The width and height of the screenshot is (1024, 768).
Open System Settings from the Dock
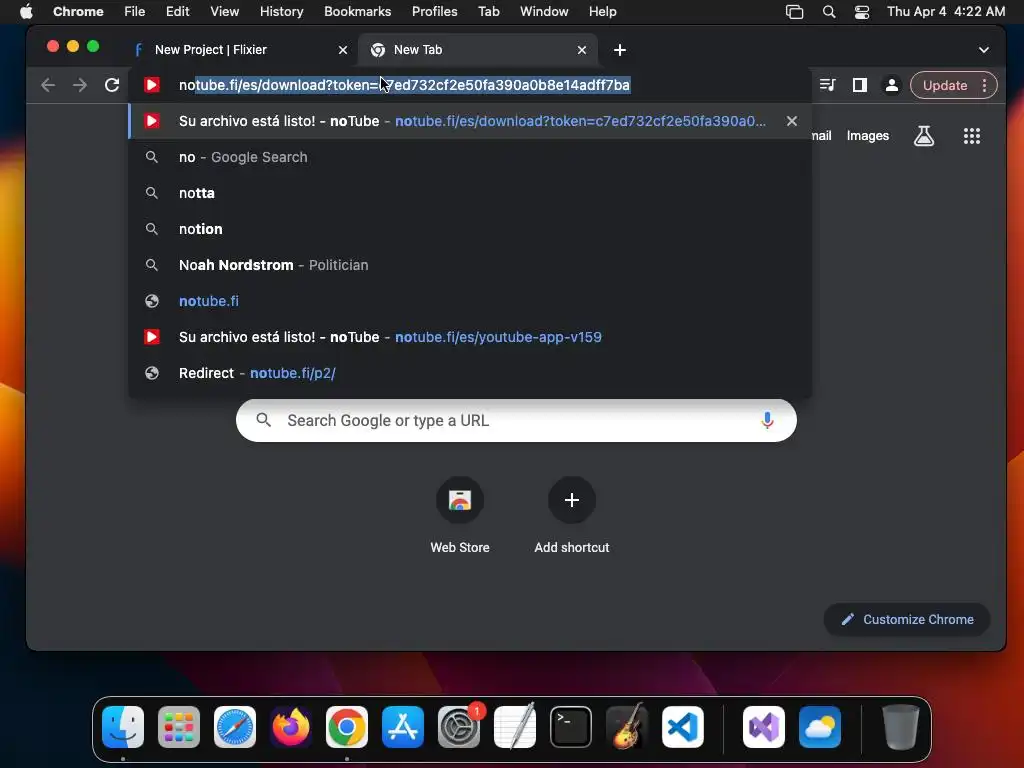[459, 727]
